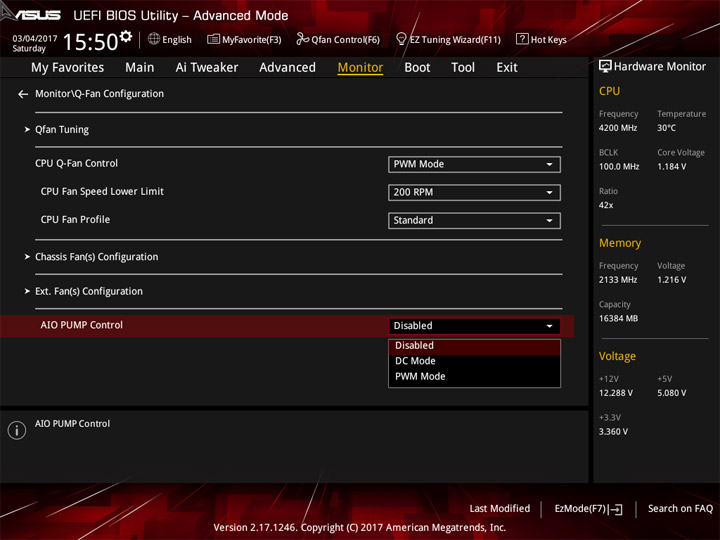The width and height of the screenshot is (720, 540).
Task: Click the Version 2.17.1246 copyright text
Action: (x=360, y=528)
